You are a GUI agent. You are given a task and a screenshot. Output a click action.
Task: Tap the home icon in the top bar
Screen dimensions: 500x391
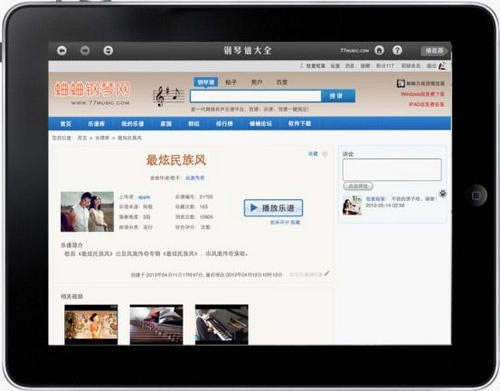pos(379,50)
